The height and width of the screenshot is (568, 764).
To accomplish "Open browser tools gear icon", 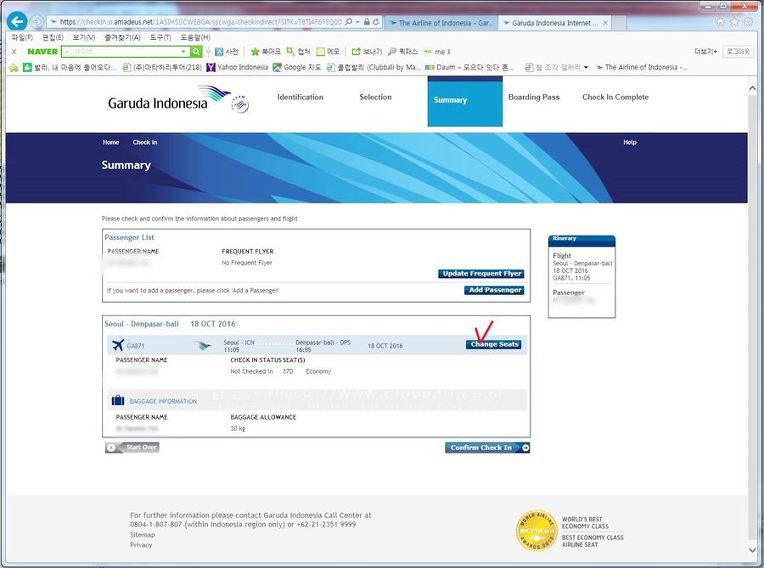I will click(x=747, y=22).
